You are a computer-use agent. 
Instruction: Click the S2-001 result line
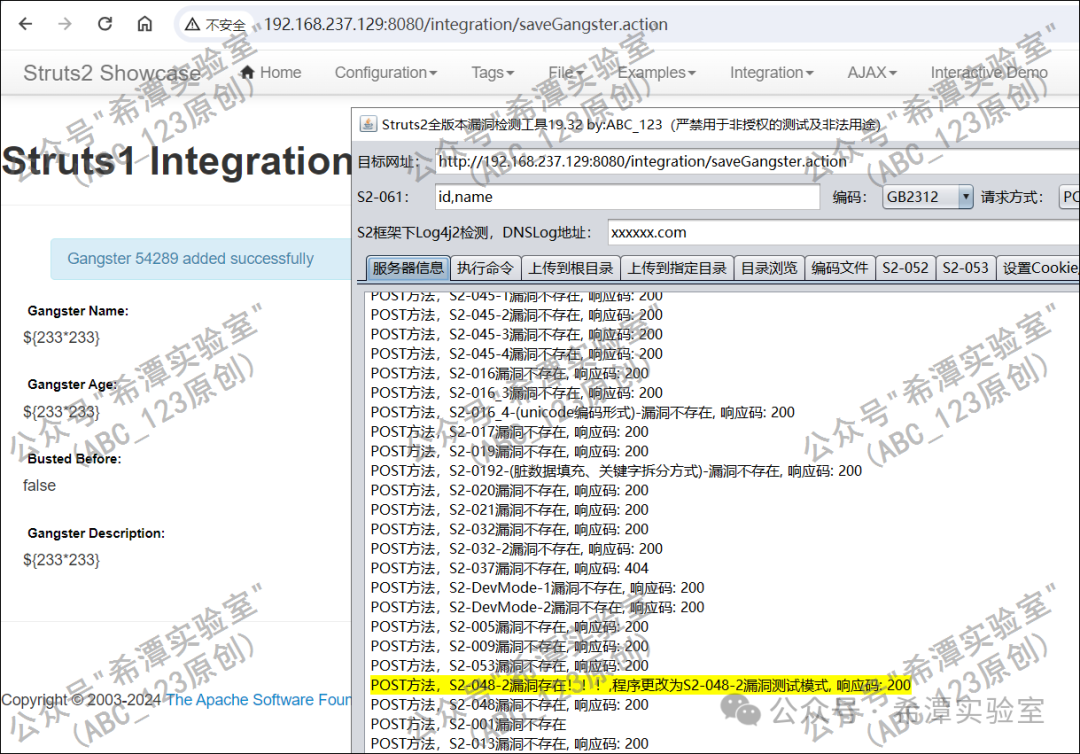click(468, 724)
